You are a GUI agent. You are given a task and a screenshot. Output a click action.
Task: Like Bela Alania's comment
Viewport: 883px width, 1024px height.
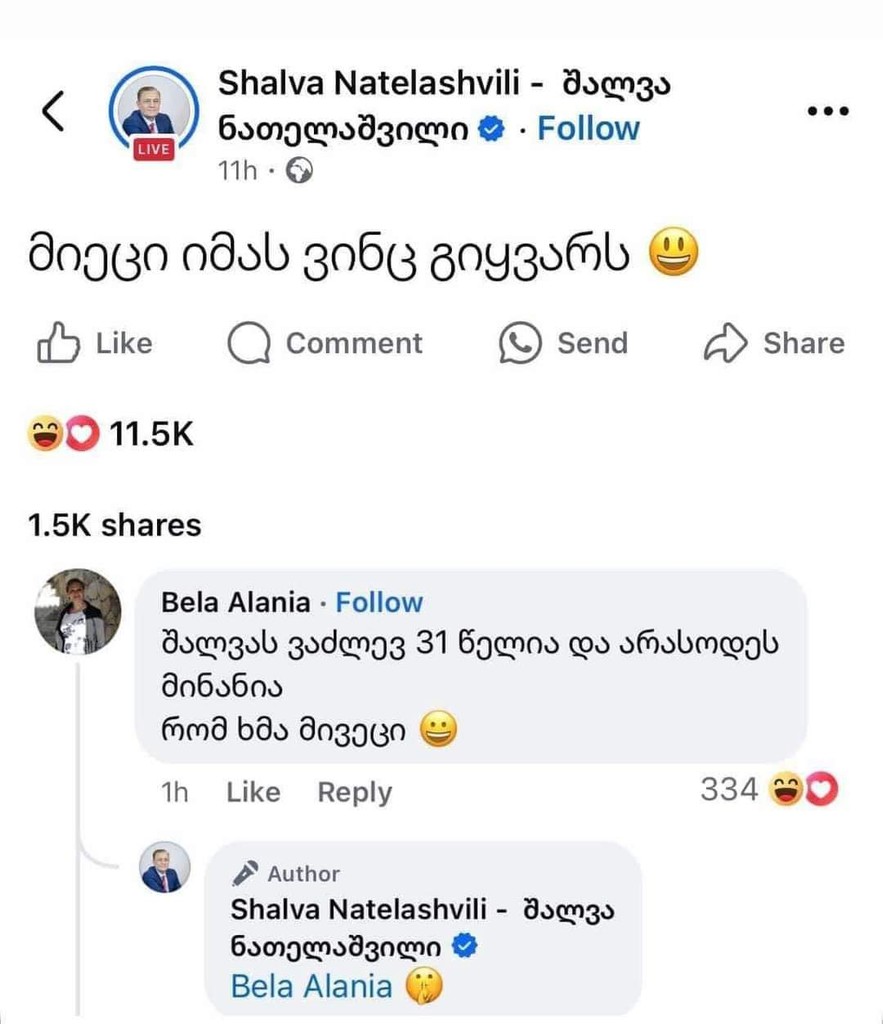point(253,792)
